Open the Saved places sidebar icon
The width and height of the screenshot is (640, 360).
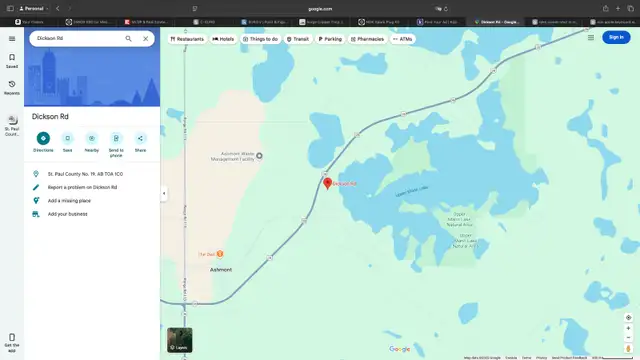[x=12, y=61]
